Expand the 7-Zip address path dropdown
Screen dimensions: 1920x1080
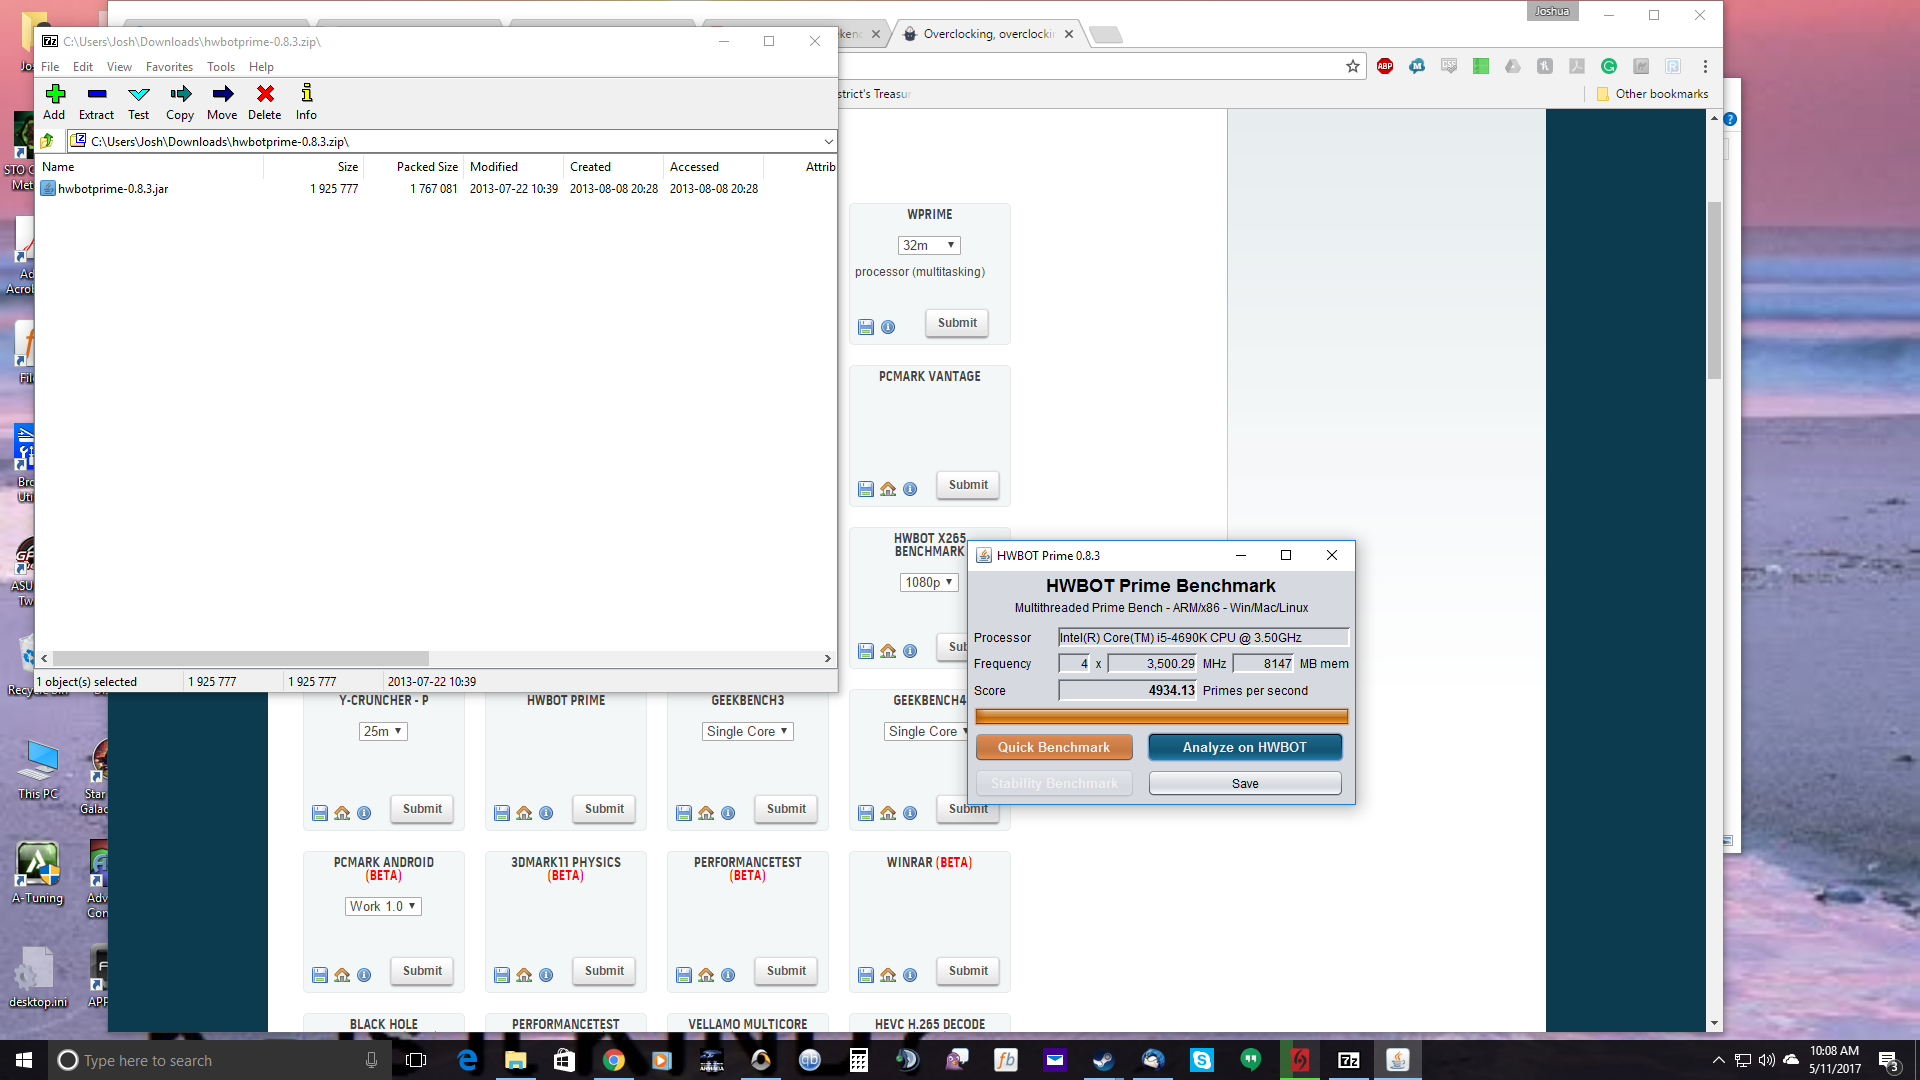tap(828, 142)
